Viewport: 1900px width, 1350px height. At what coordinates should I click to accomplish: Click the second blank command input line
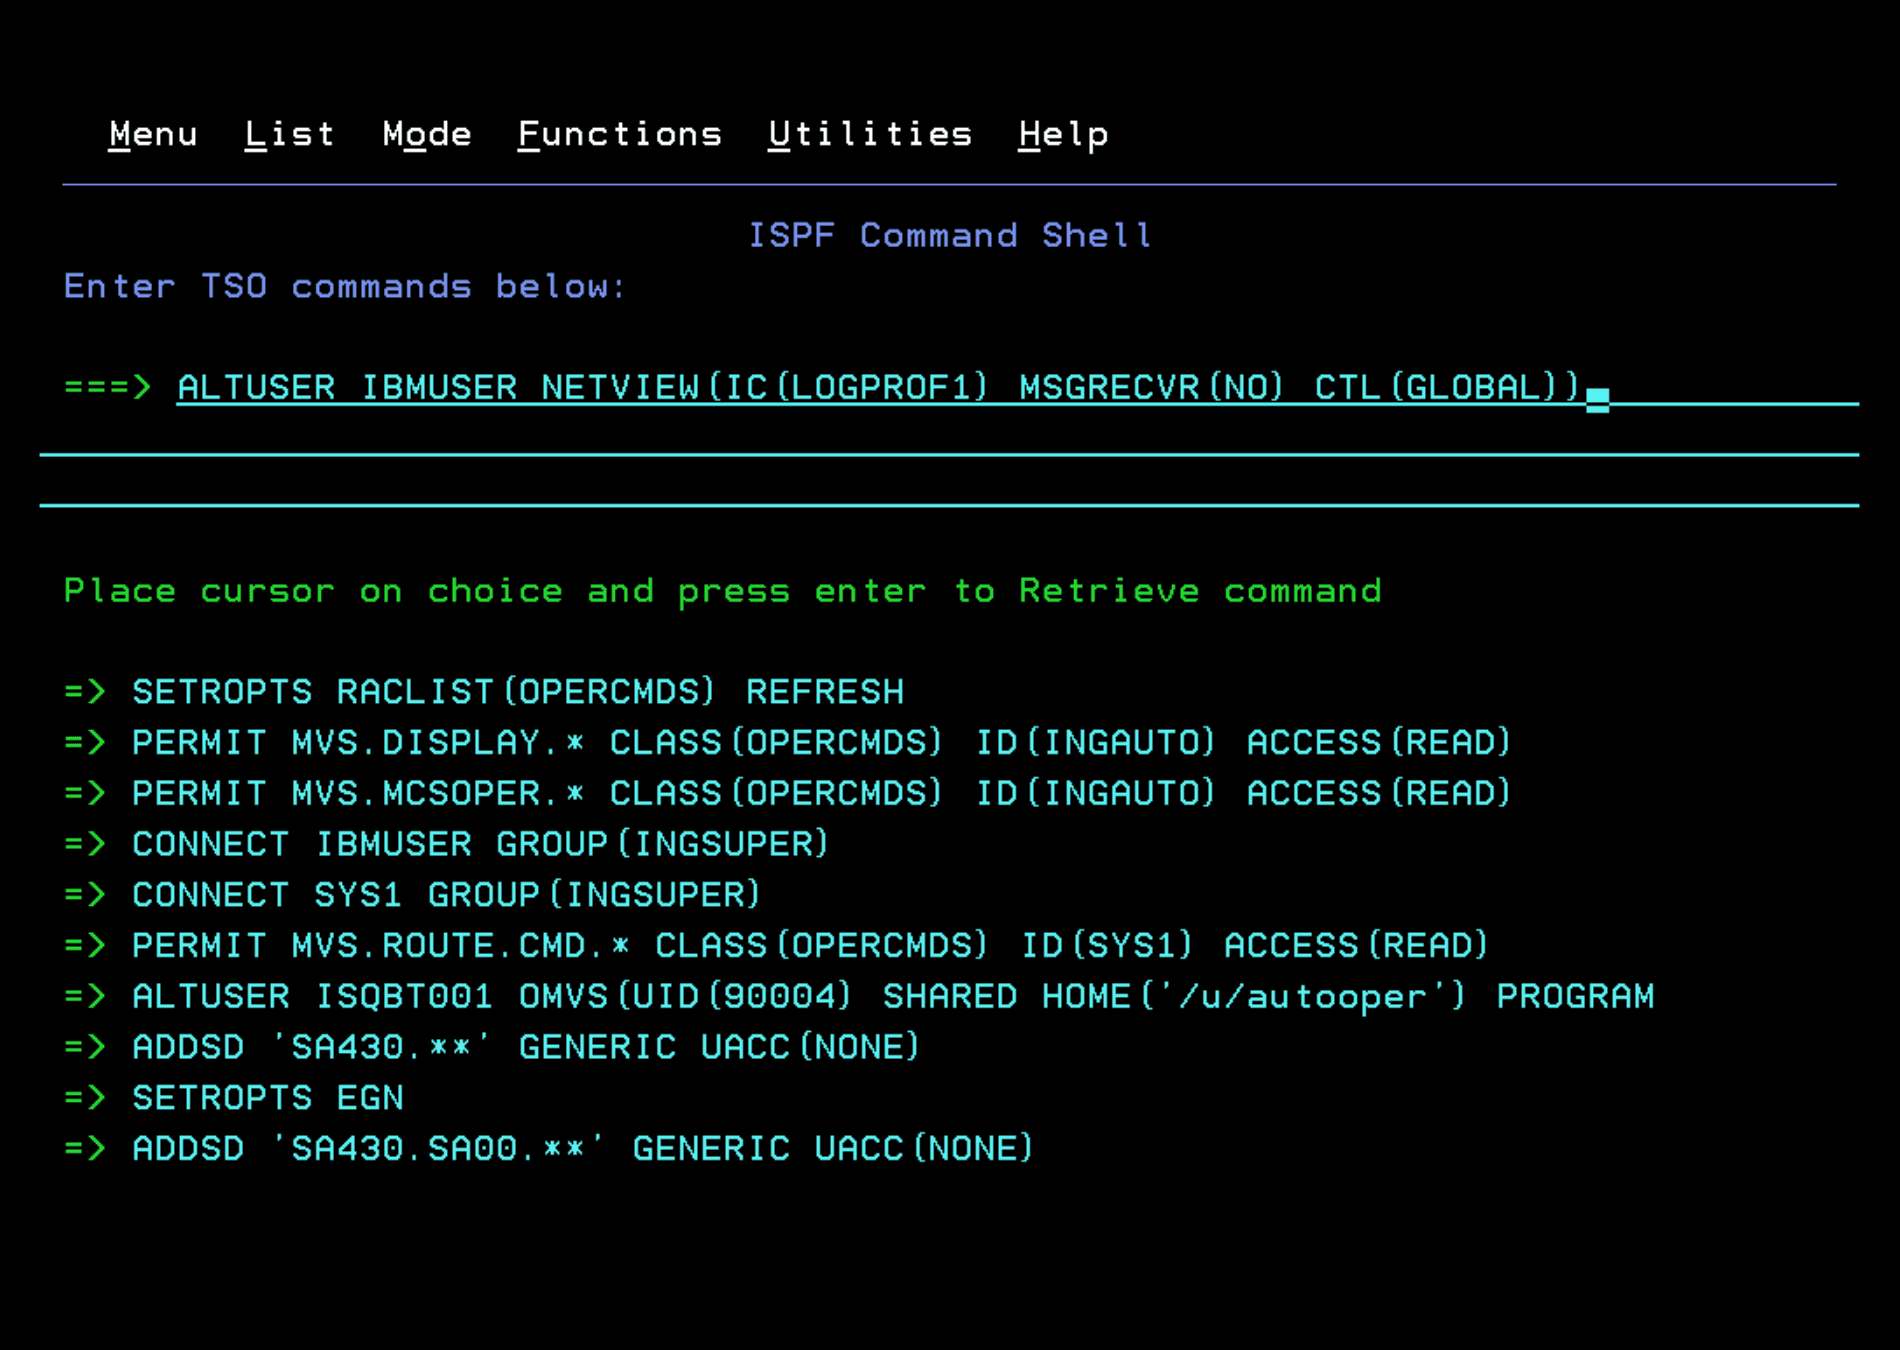[948, 438]
